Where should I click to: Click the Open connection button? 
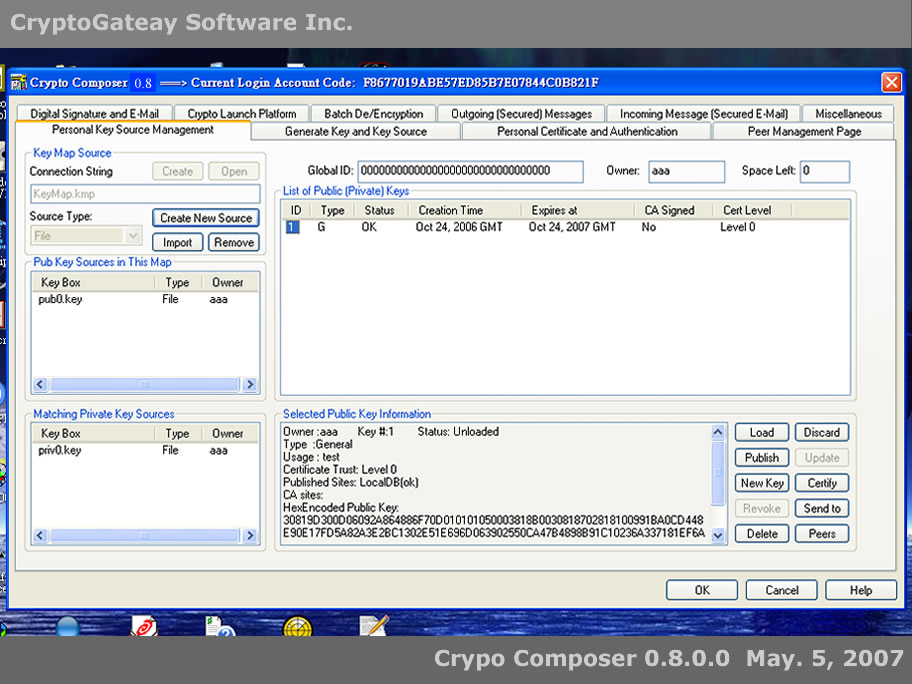click(x=234, y=171)
